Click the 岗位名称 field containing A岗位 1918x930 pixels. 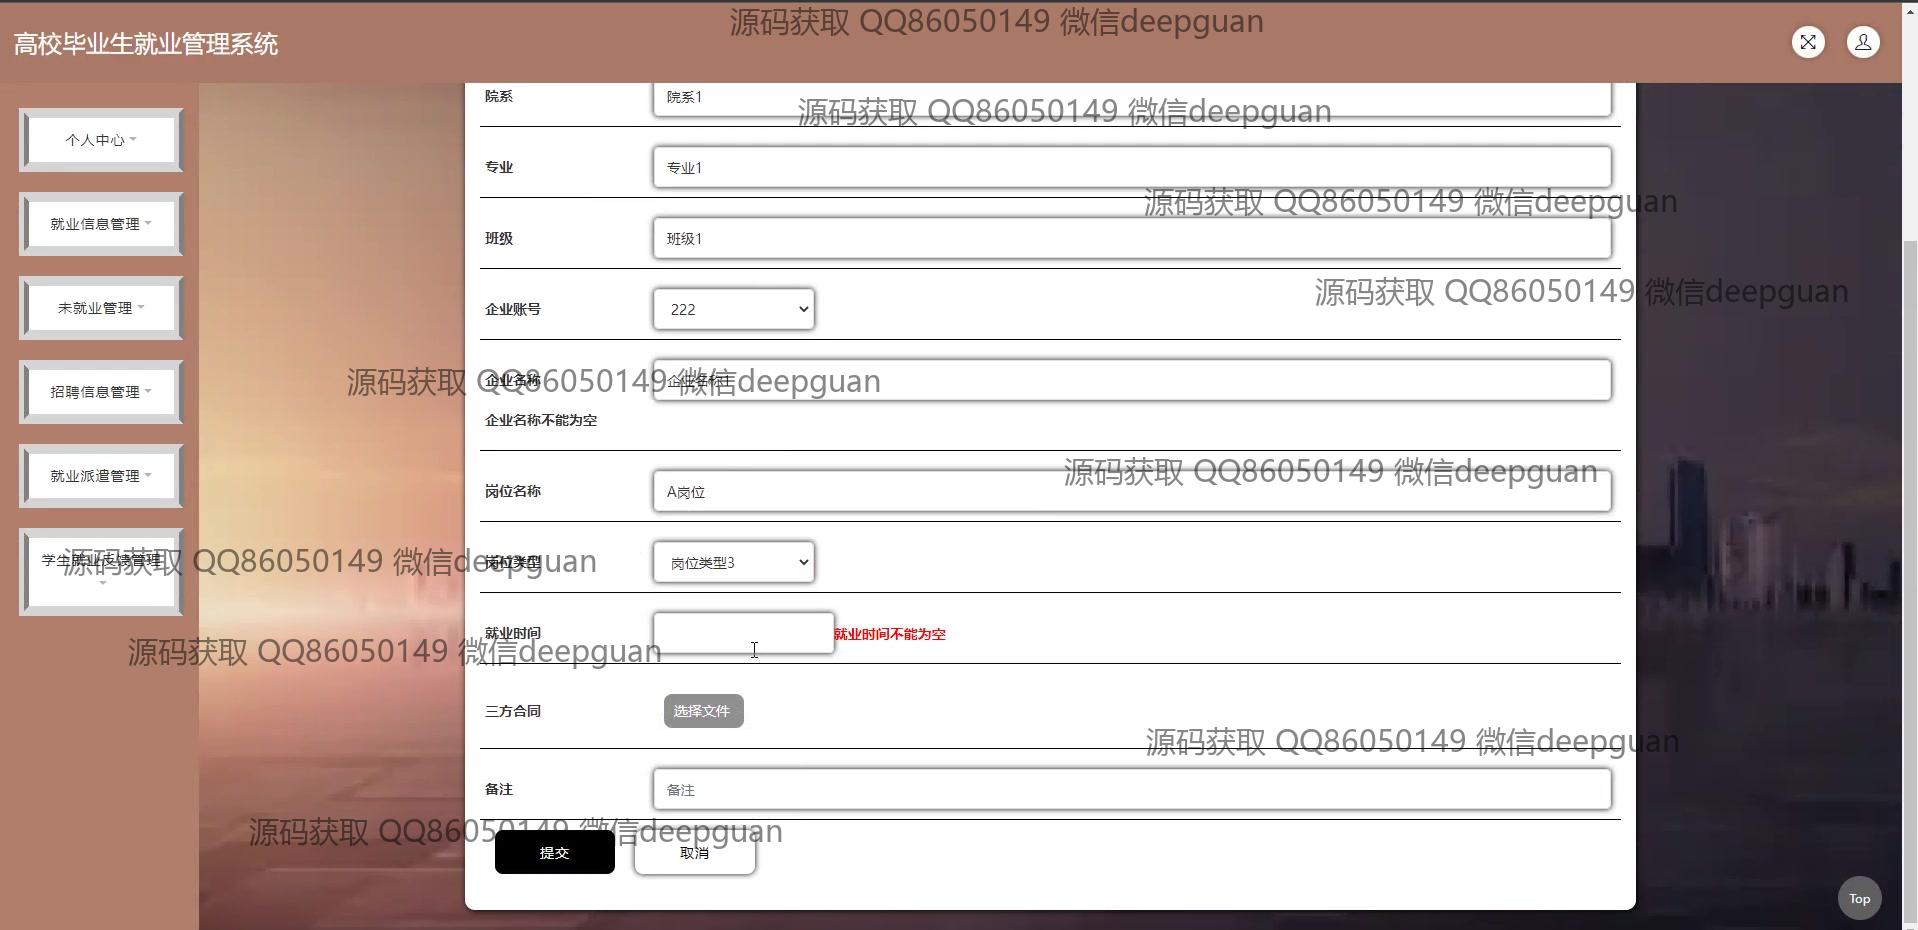point(1131,491)
